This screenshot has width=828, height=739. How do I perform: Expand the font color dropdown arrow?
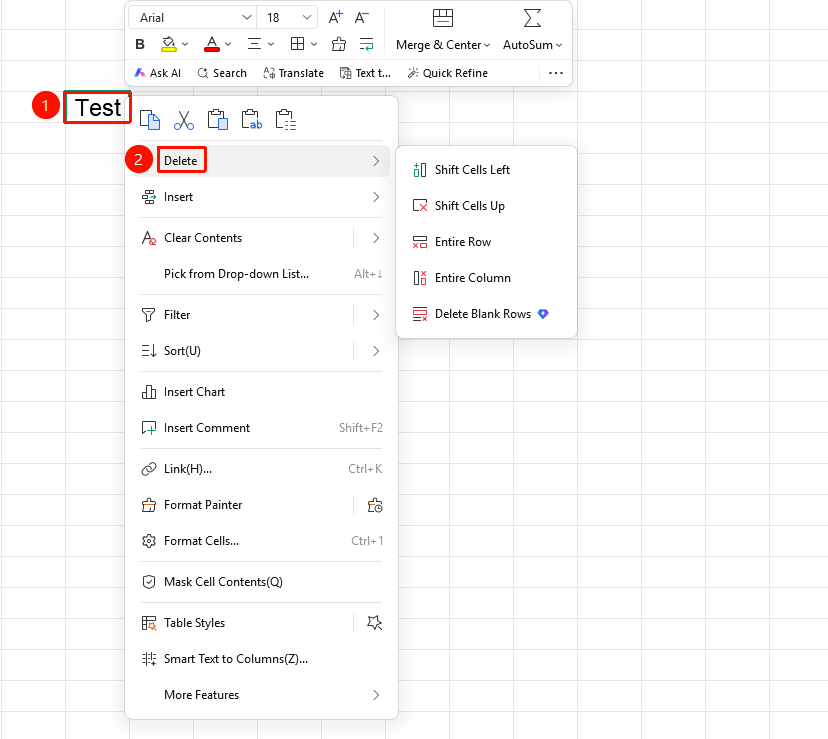pyautogui.click(x=228, y=44)
